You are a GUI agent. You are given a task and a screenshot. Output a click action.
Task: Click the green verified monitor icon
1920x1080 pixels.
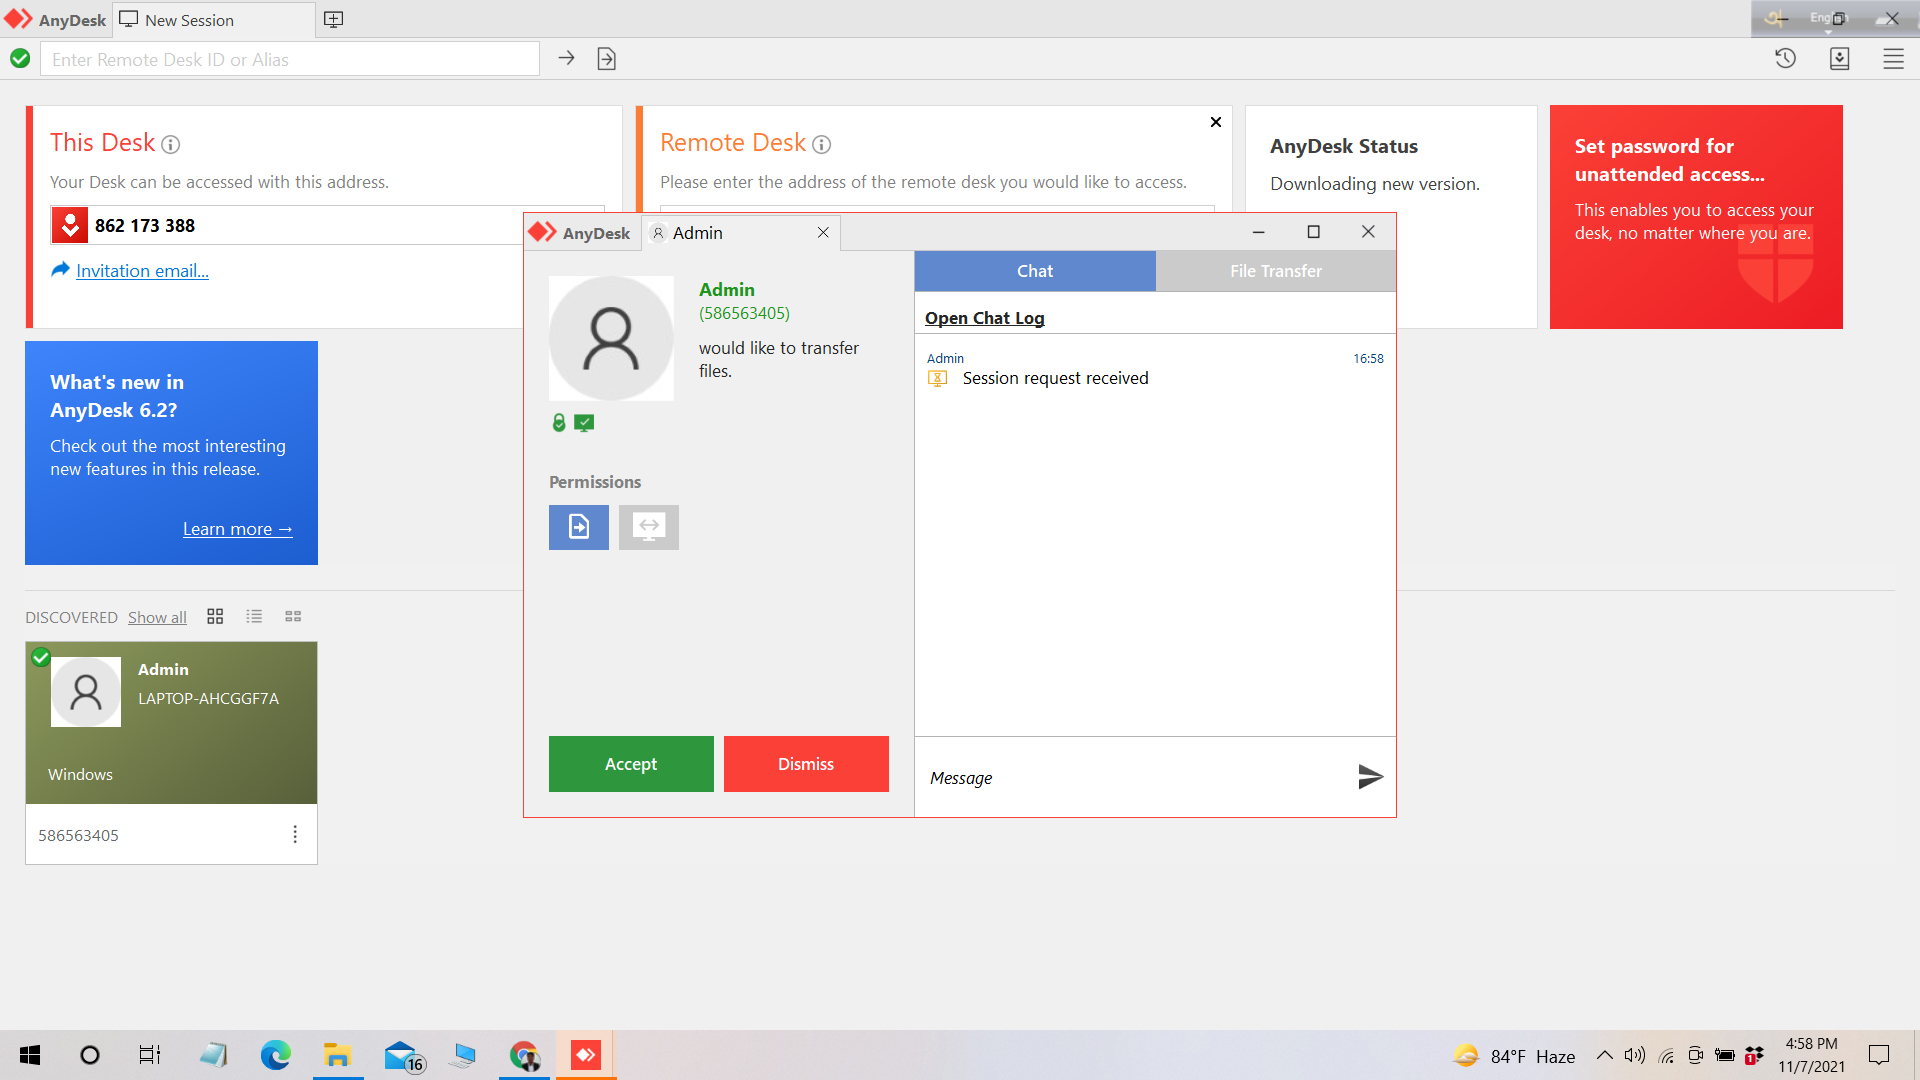(x=585, y=423)
